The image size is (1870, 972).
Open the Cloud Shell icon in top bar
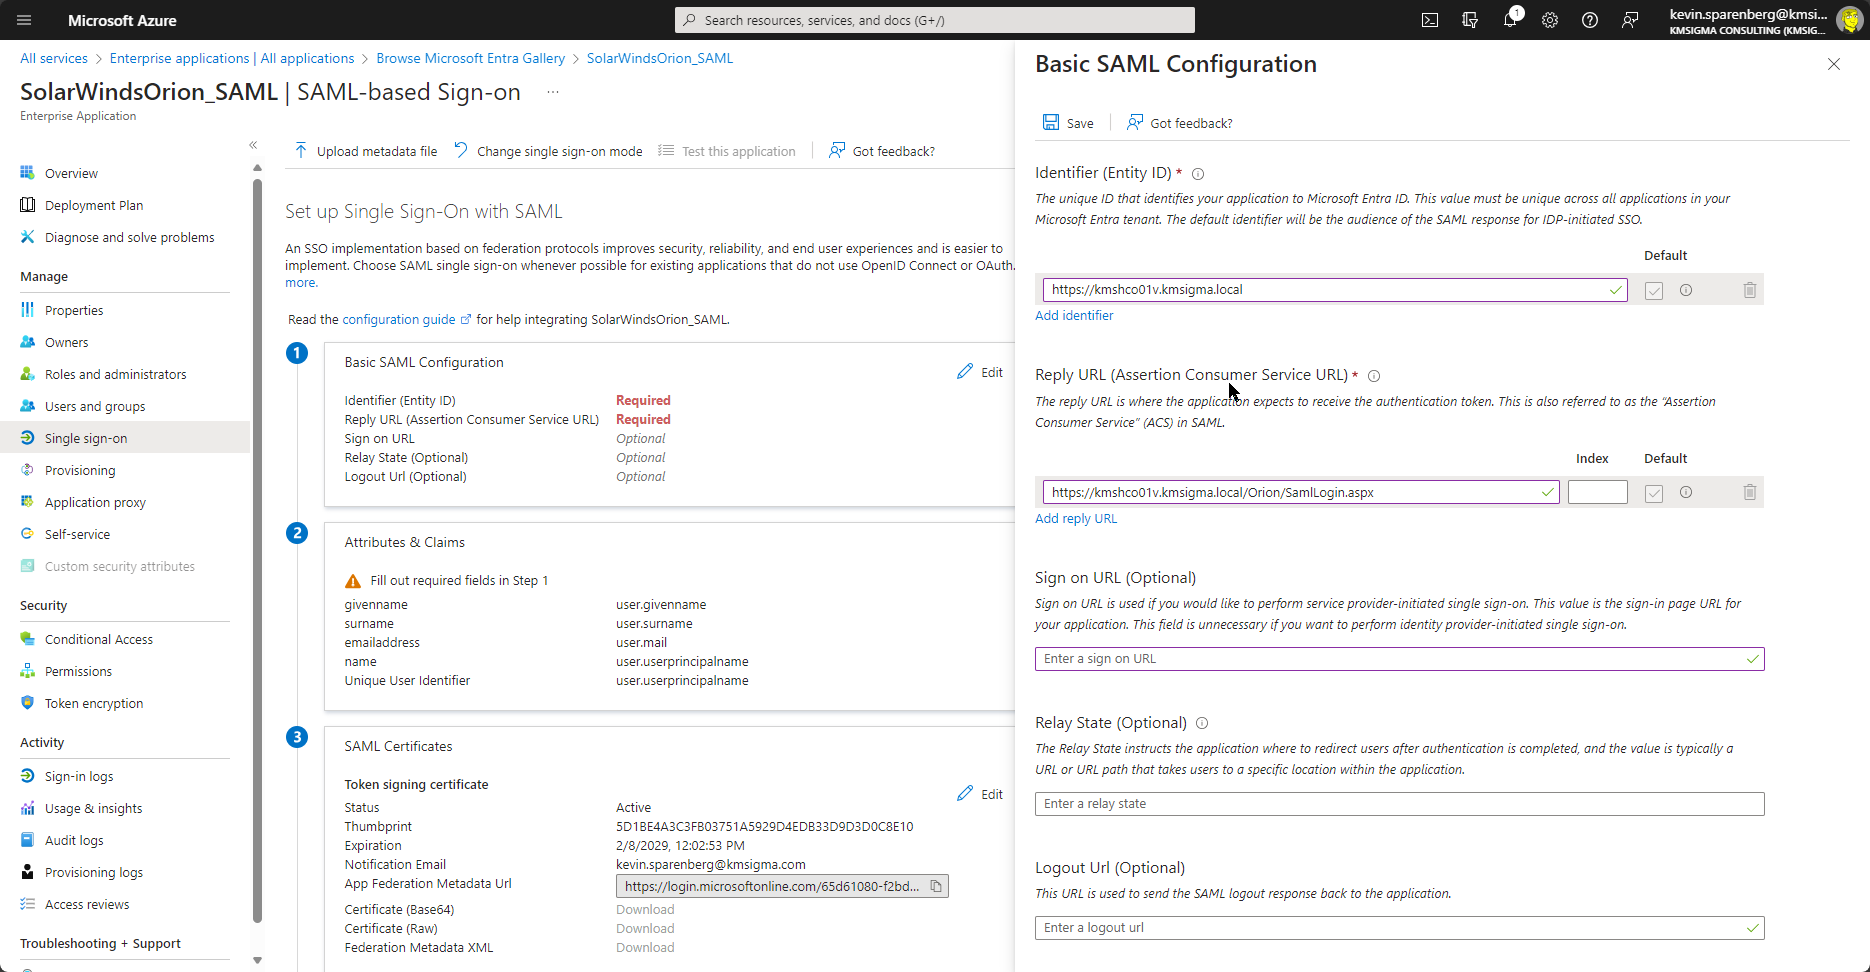coord(1430,20)
